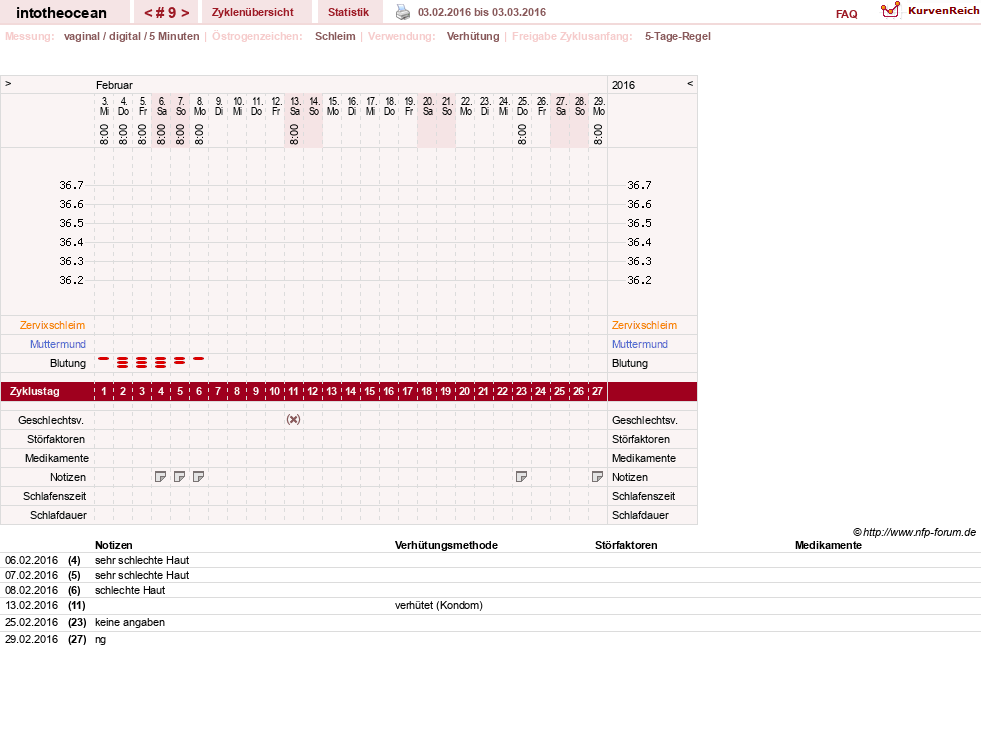Open the note icon on cycle day 23
This screenshot has width=981, height=744.
(x=521, y=477)
